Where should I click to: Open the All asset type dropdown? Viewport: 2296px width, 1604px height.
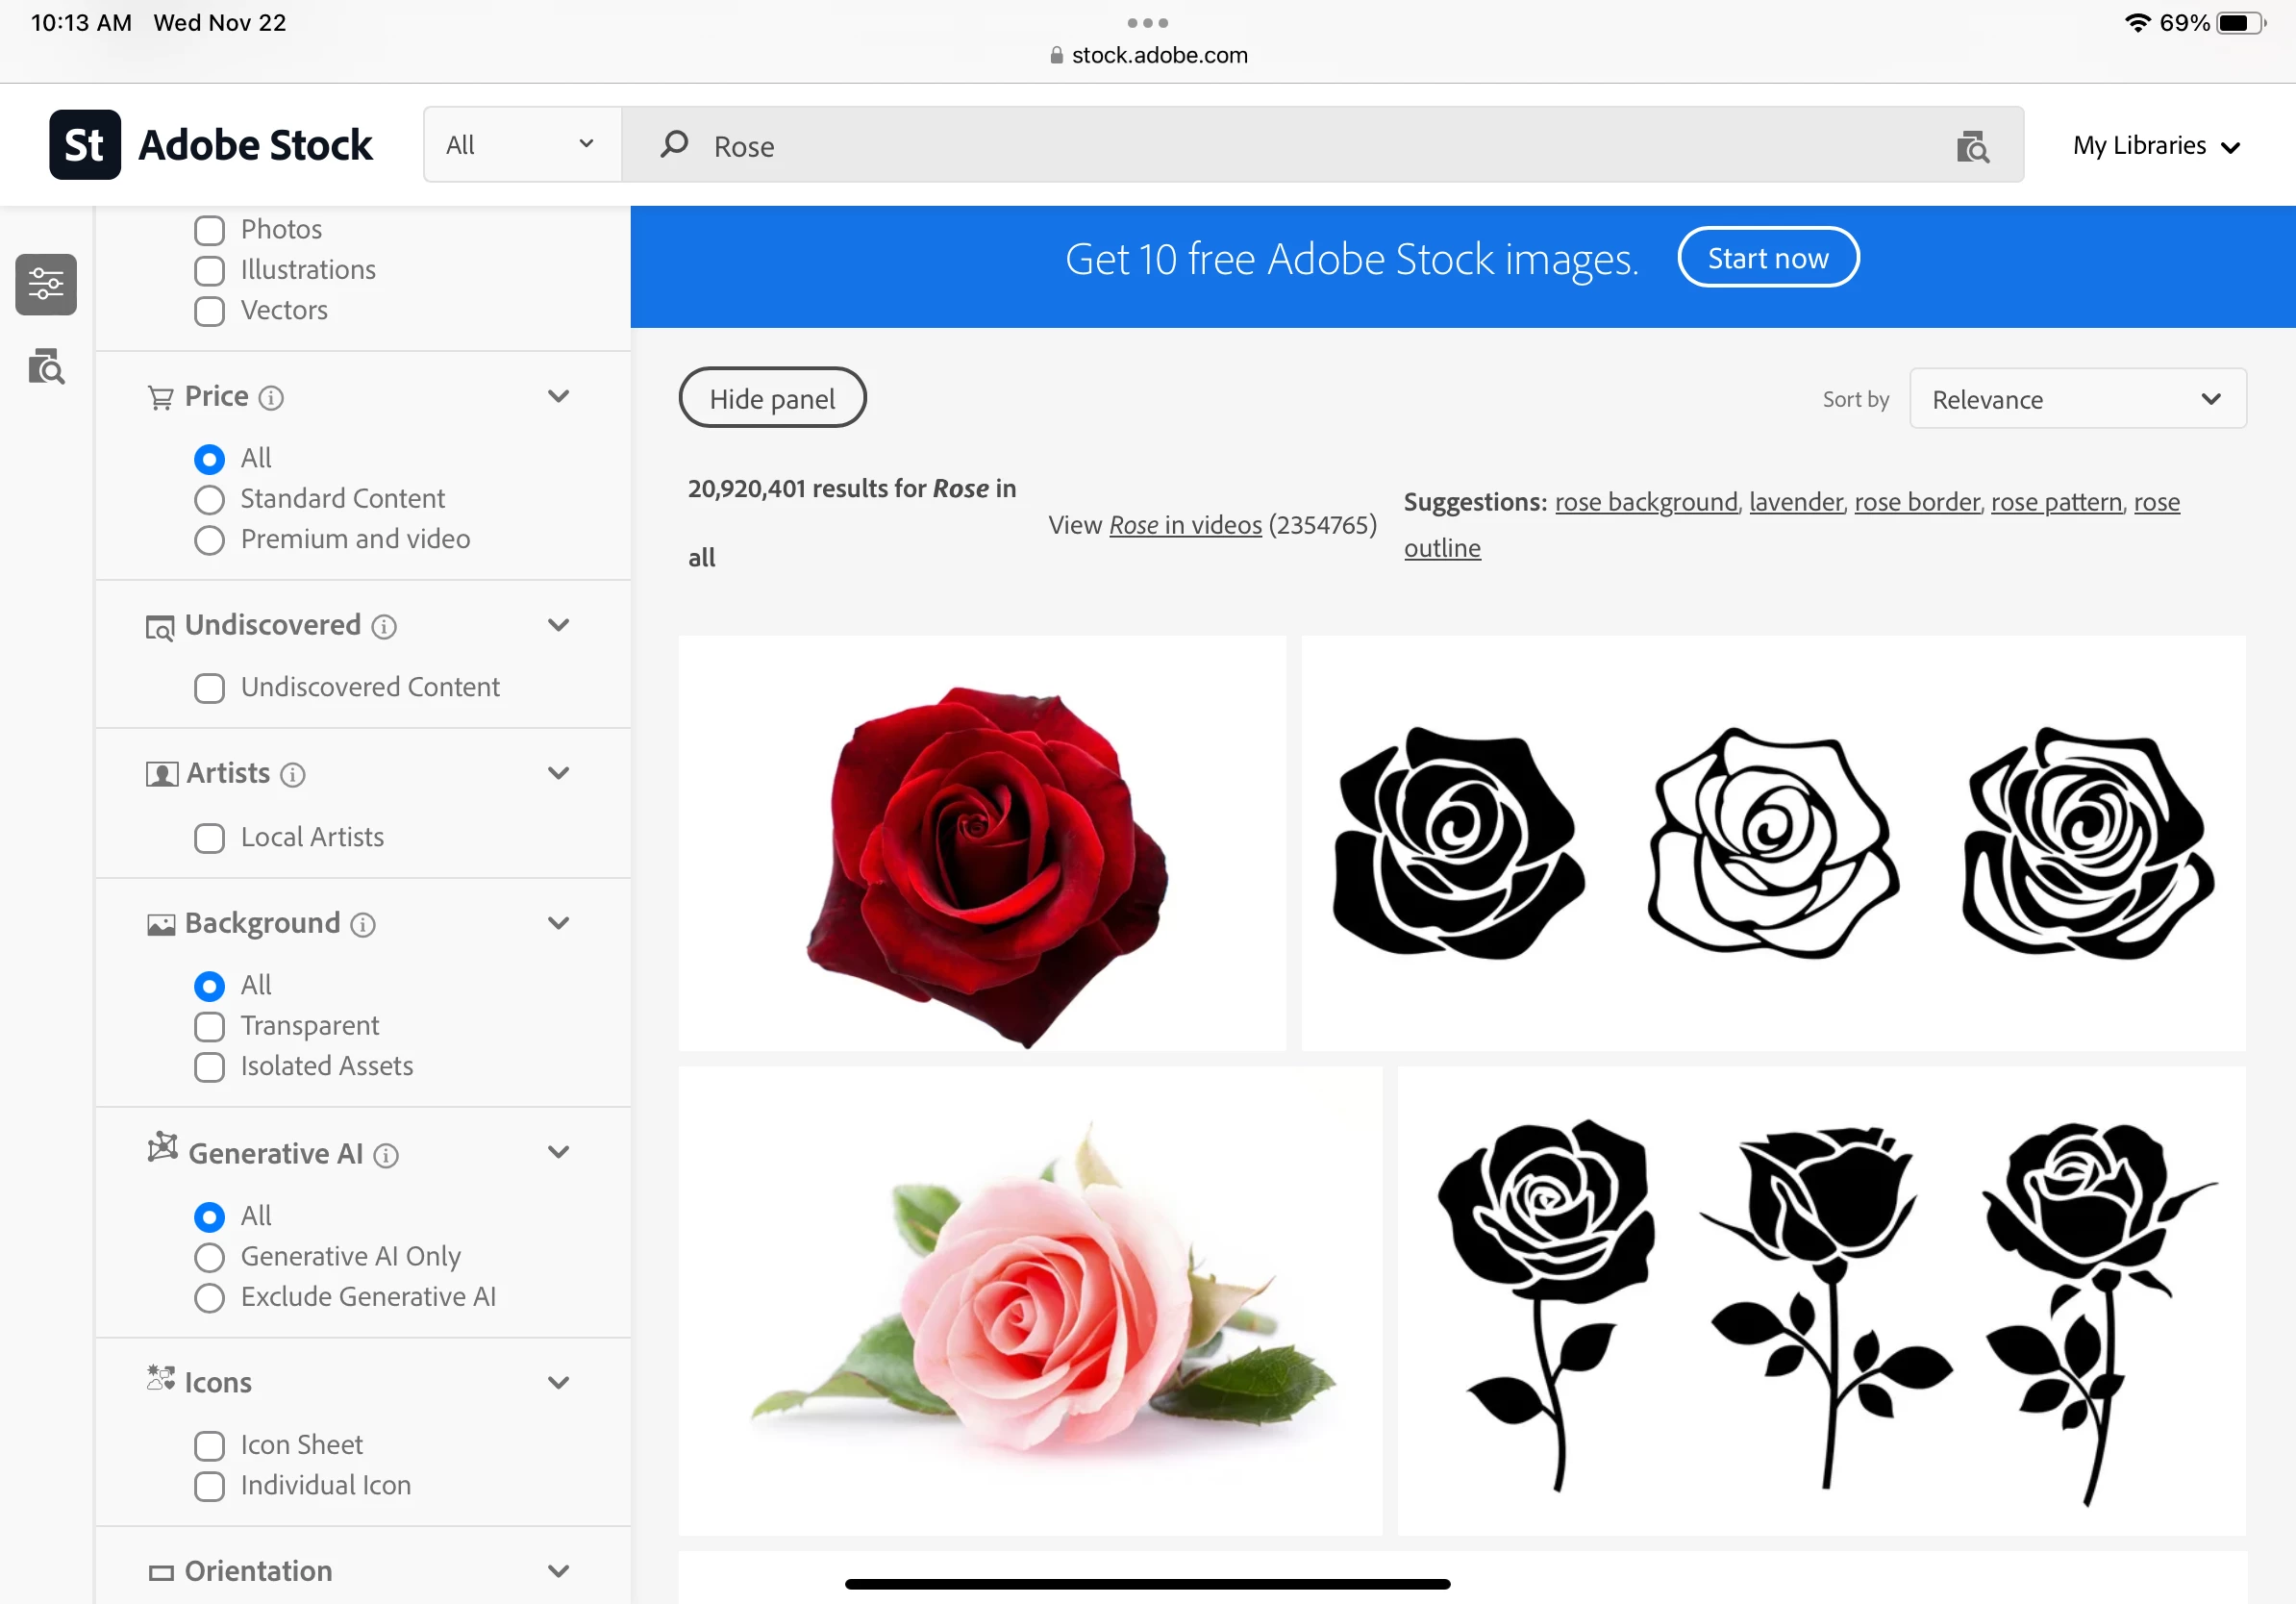point(521,145)
